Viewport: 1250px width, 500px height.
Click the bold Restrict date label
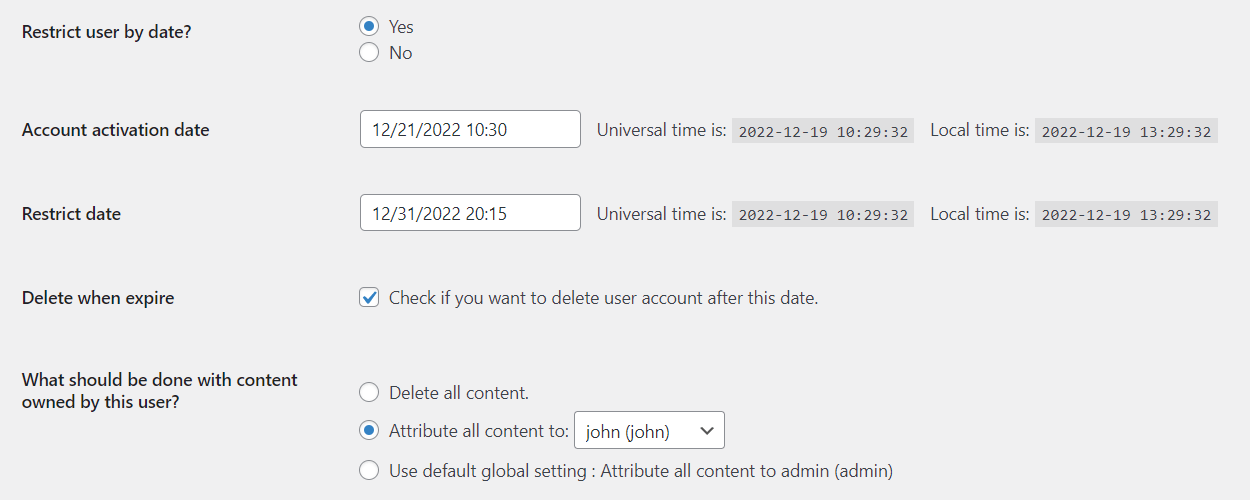click(71, 213)
